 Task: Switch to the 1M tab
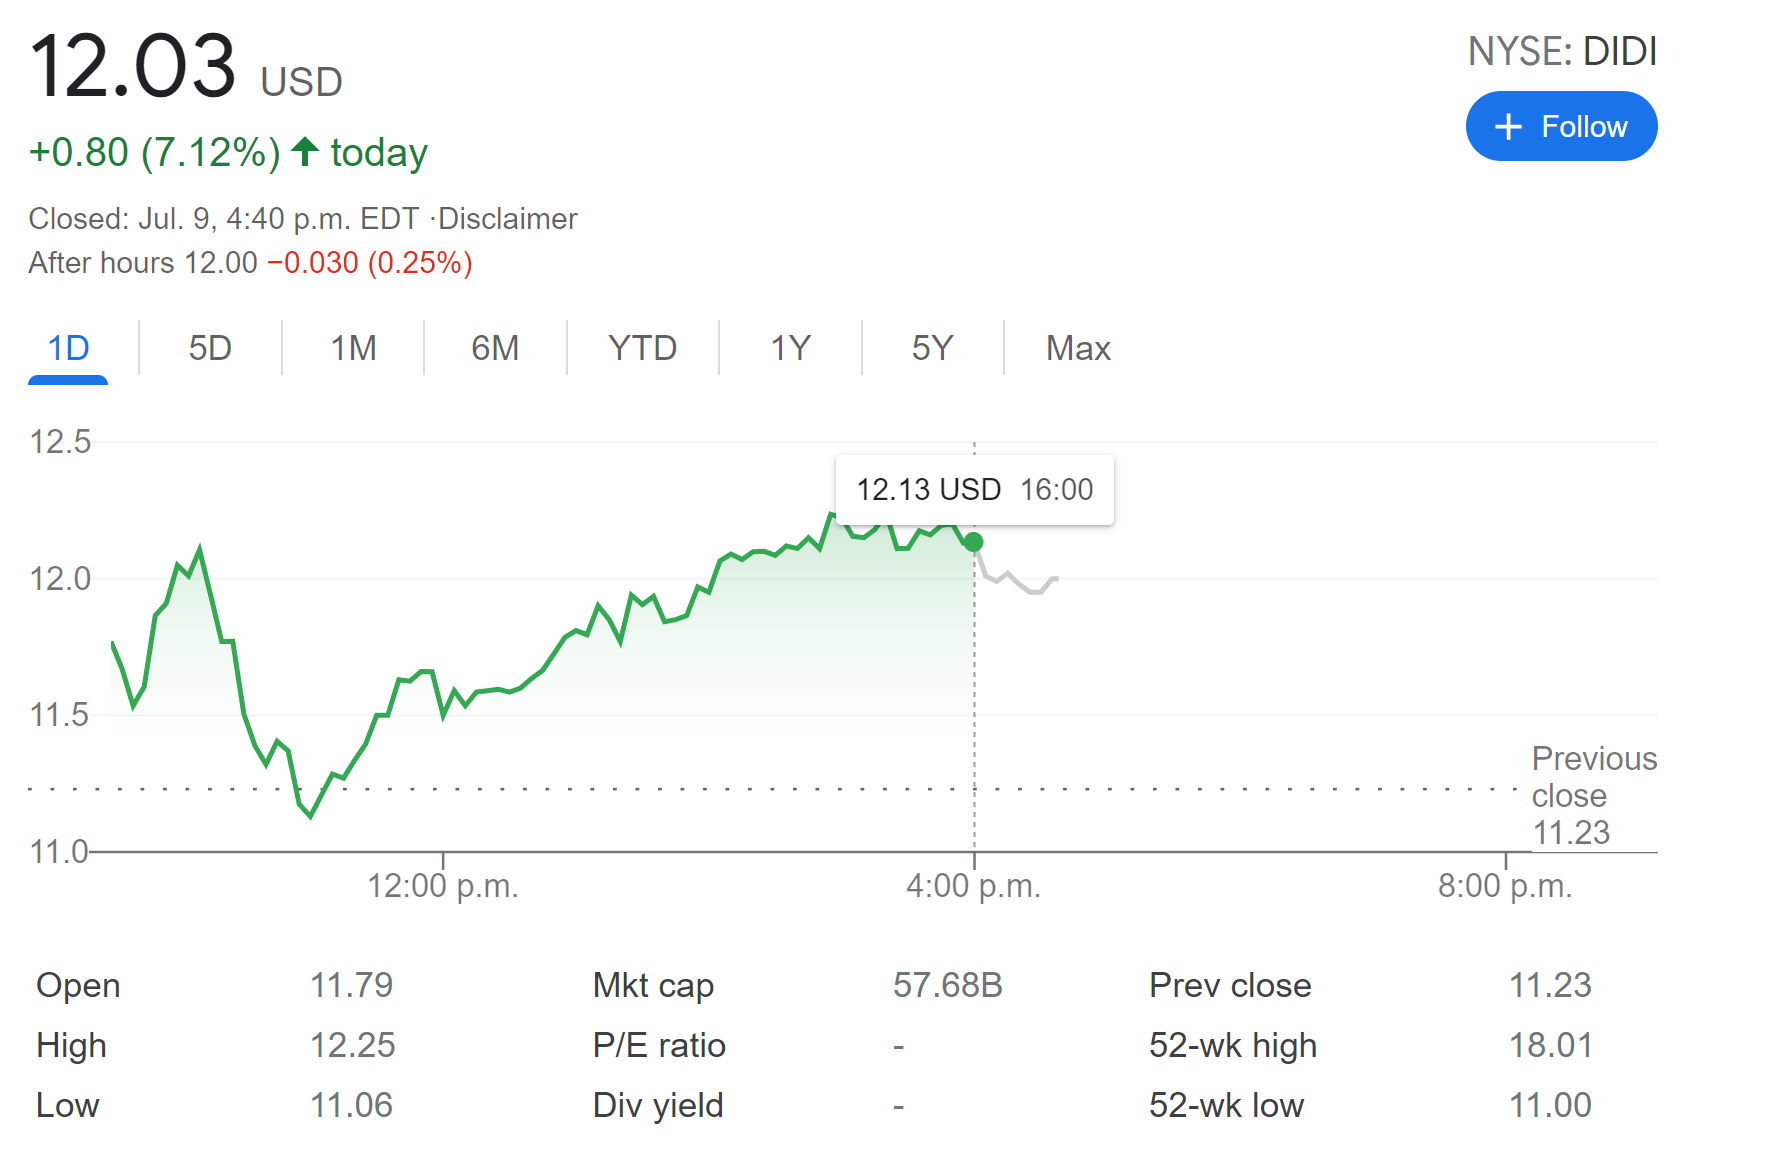[x=353, y=348]
